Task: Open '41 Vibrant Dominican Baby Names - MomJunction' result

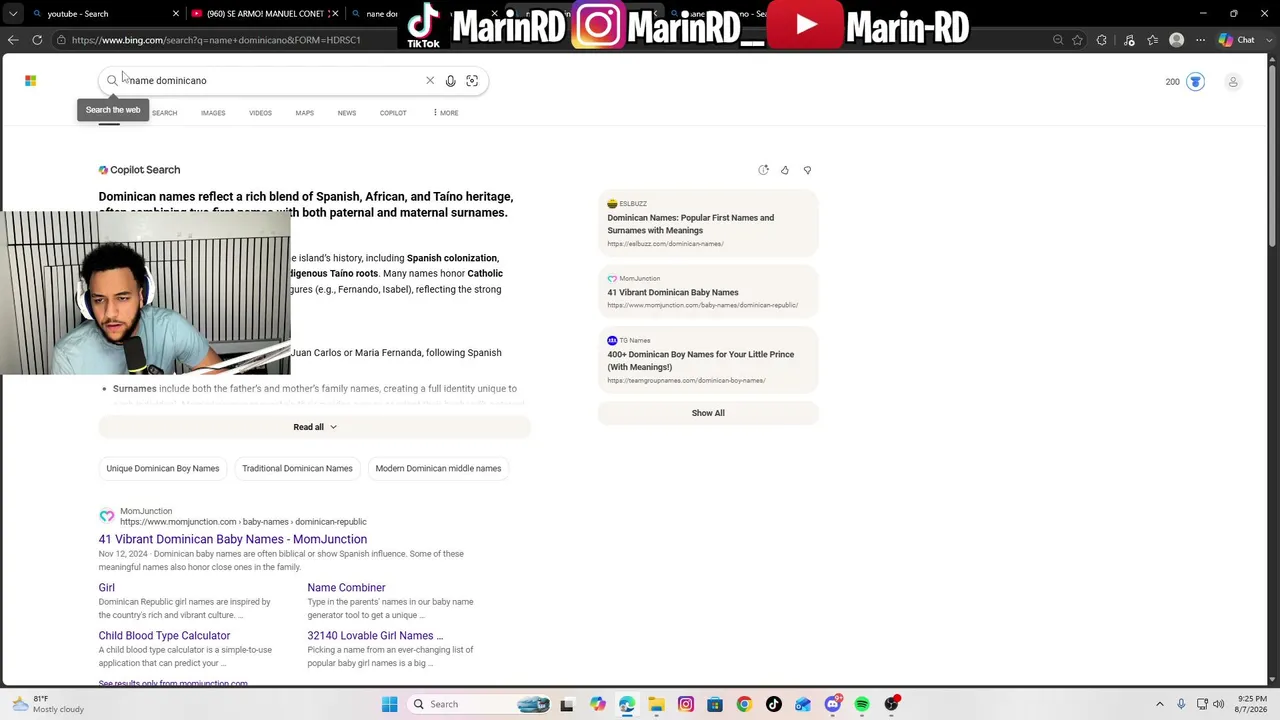Action: click(x=233, y=539)
